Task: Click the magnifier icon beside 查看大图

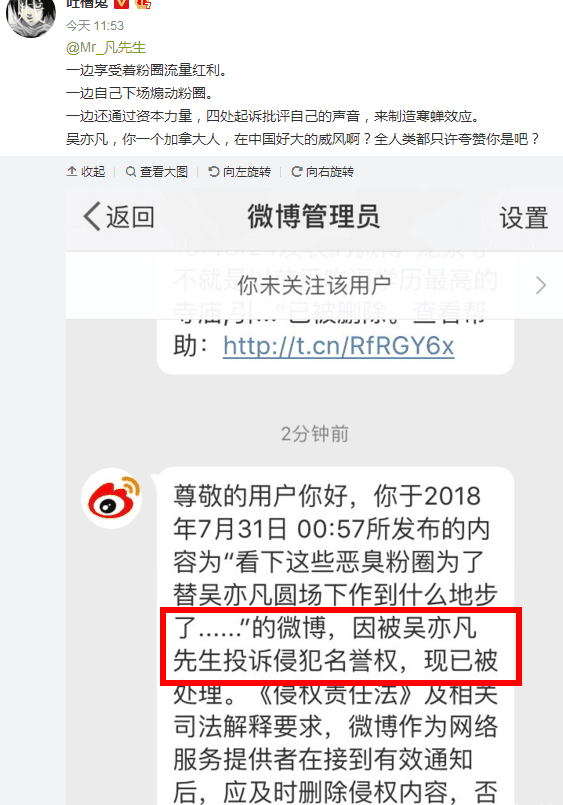Action: pyautogui.click(x=131, y=171)
